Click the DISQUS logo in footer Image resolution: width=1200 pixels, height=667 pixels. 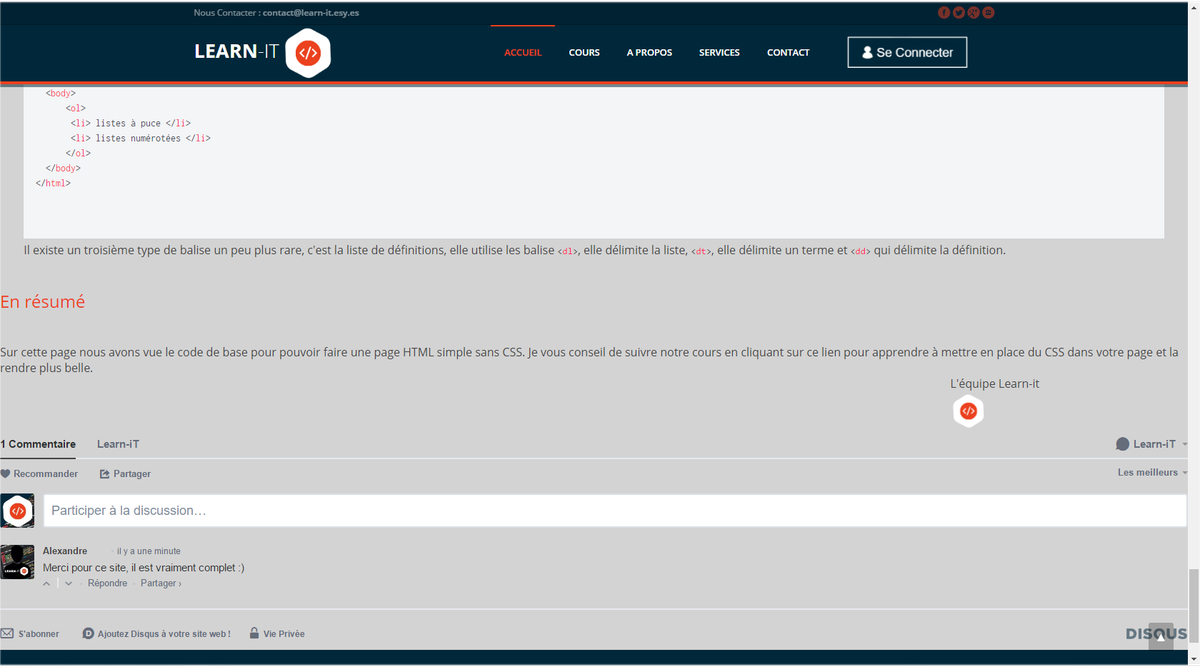pyautogui.click(x=1155, y=634)
